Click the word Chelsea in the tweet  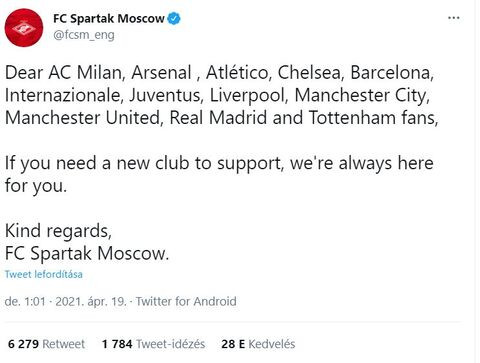pyautogui.click(x=311, y=73)
